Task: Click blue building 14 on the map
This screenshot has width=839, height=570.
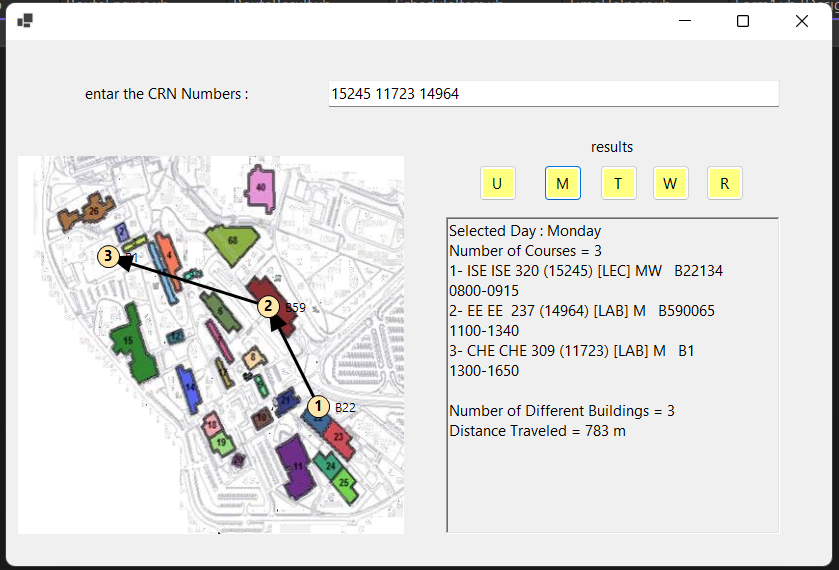Action: pyautogui.click(x=189, y=384)
